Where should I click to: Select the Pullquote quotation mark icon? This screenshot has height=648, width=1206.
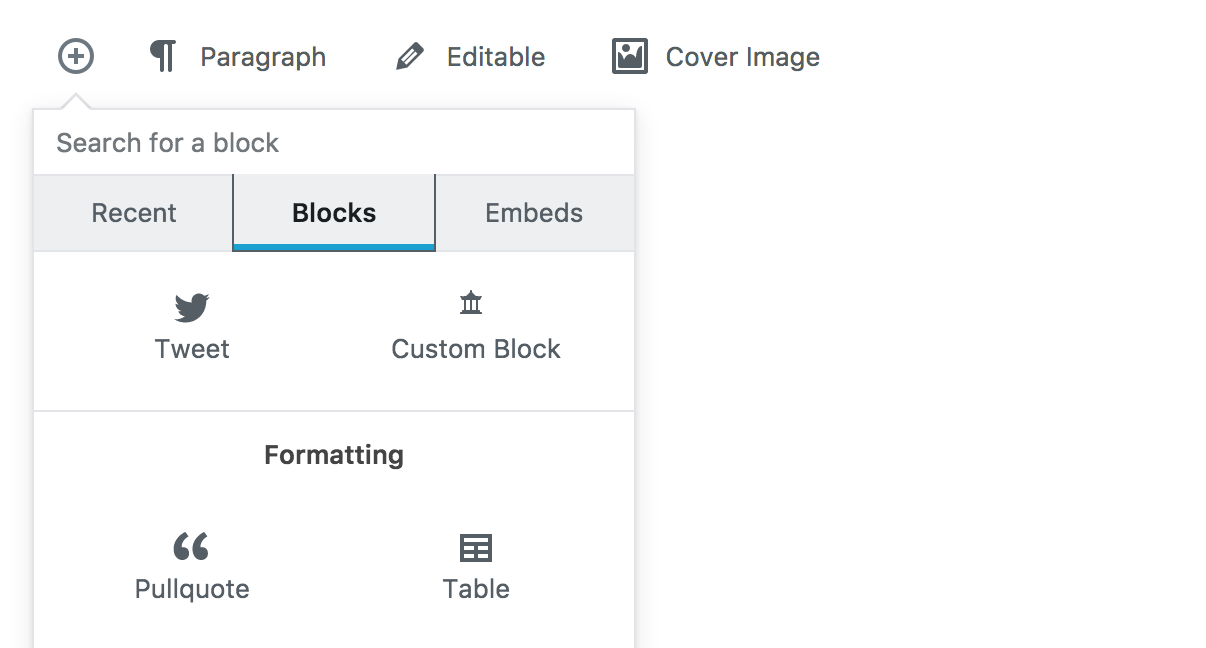coord(191,548)
